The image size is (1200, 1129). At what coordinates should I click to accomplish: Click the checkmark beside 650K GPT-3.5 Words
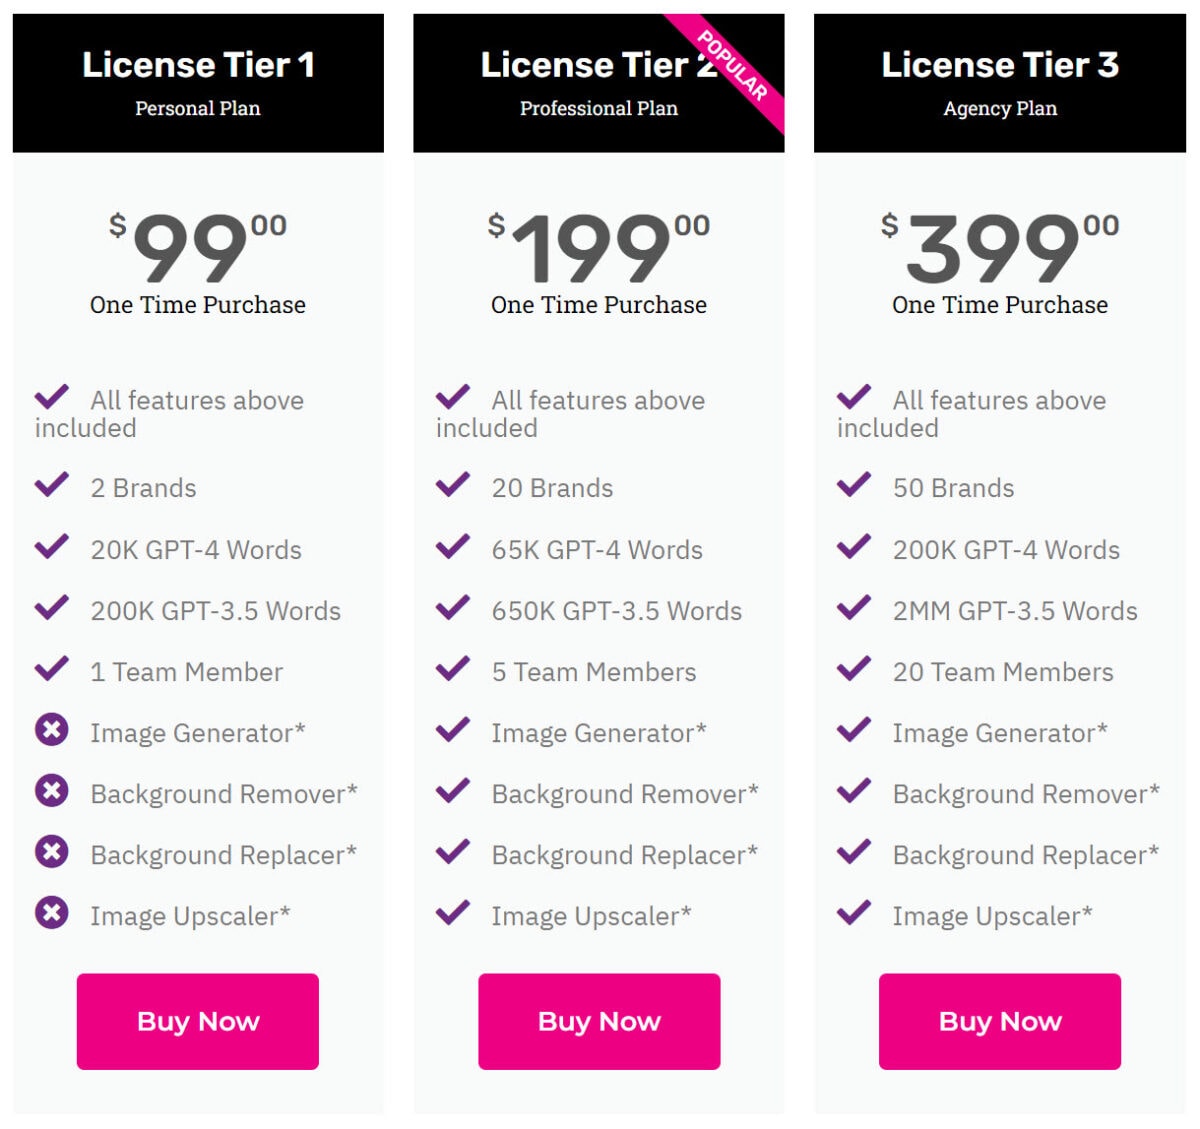tap(452, 607)
